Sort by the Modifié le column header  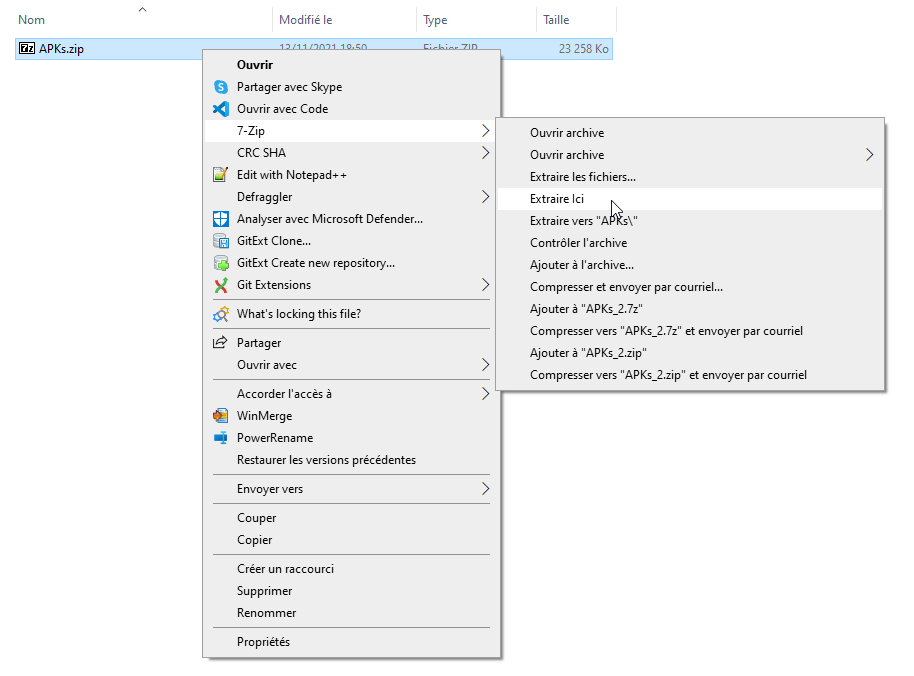tap(344, 20)
